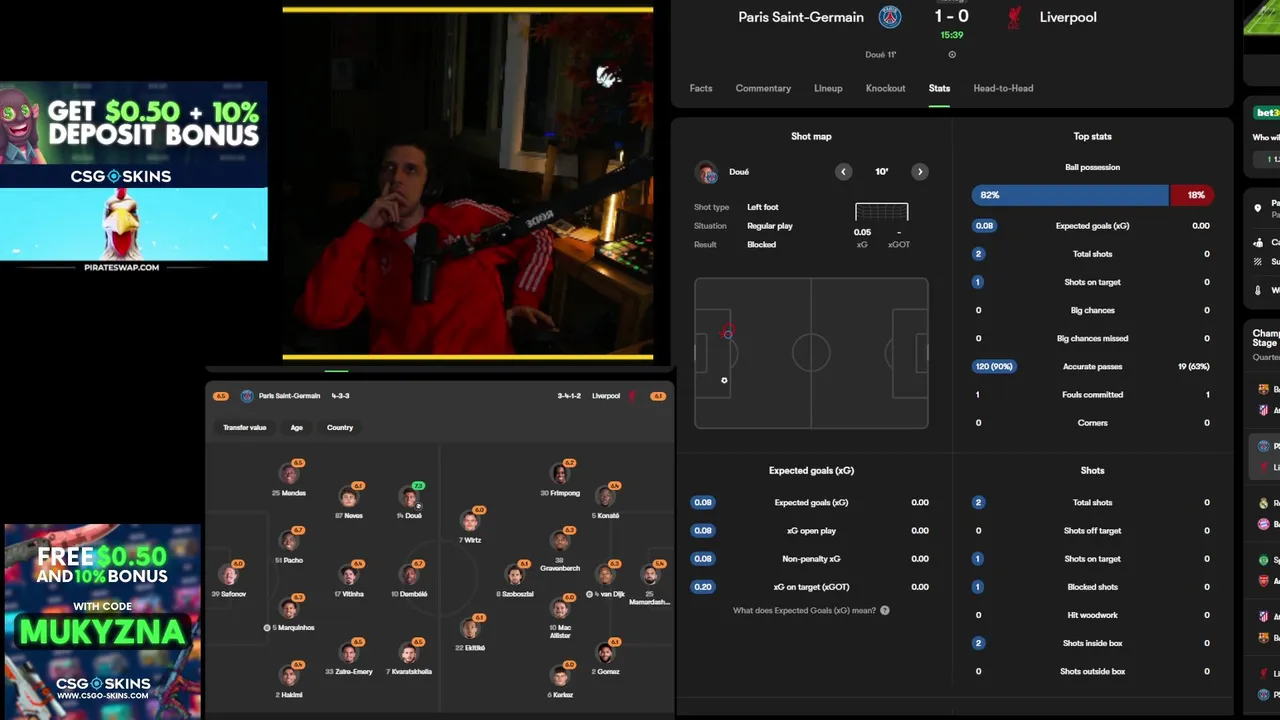Select player Konaté in the lineup
1280x720 pixels.
tap(605, 501)
